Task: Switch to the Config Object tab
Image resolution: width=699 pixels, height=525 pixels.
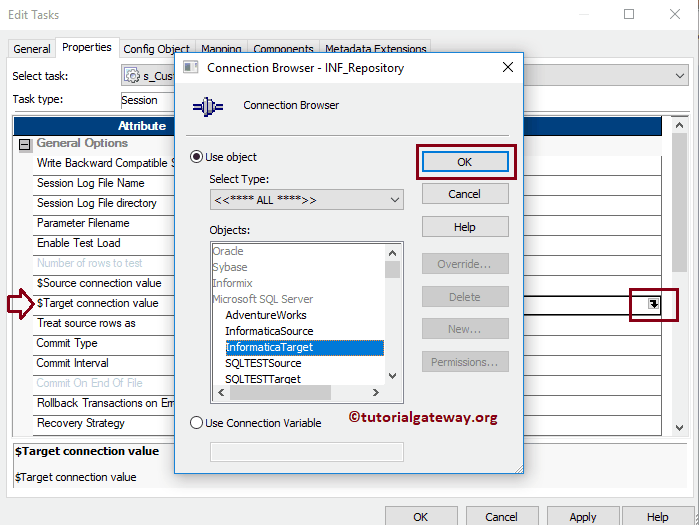Action: click(156, 49)
